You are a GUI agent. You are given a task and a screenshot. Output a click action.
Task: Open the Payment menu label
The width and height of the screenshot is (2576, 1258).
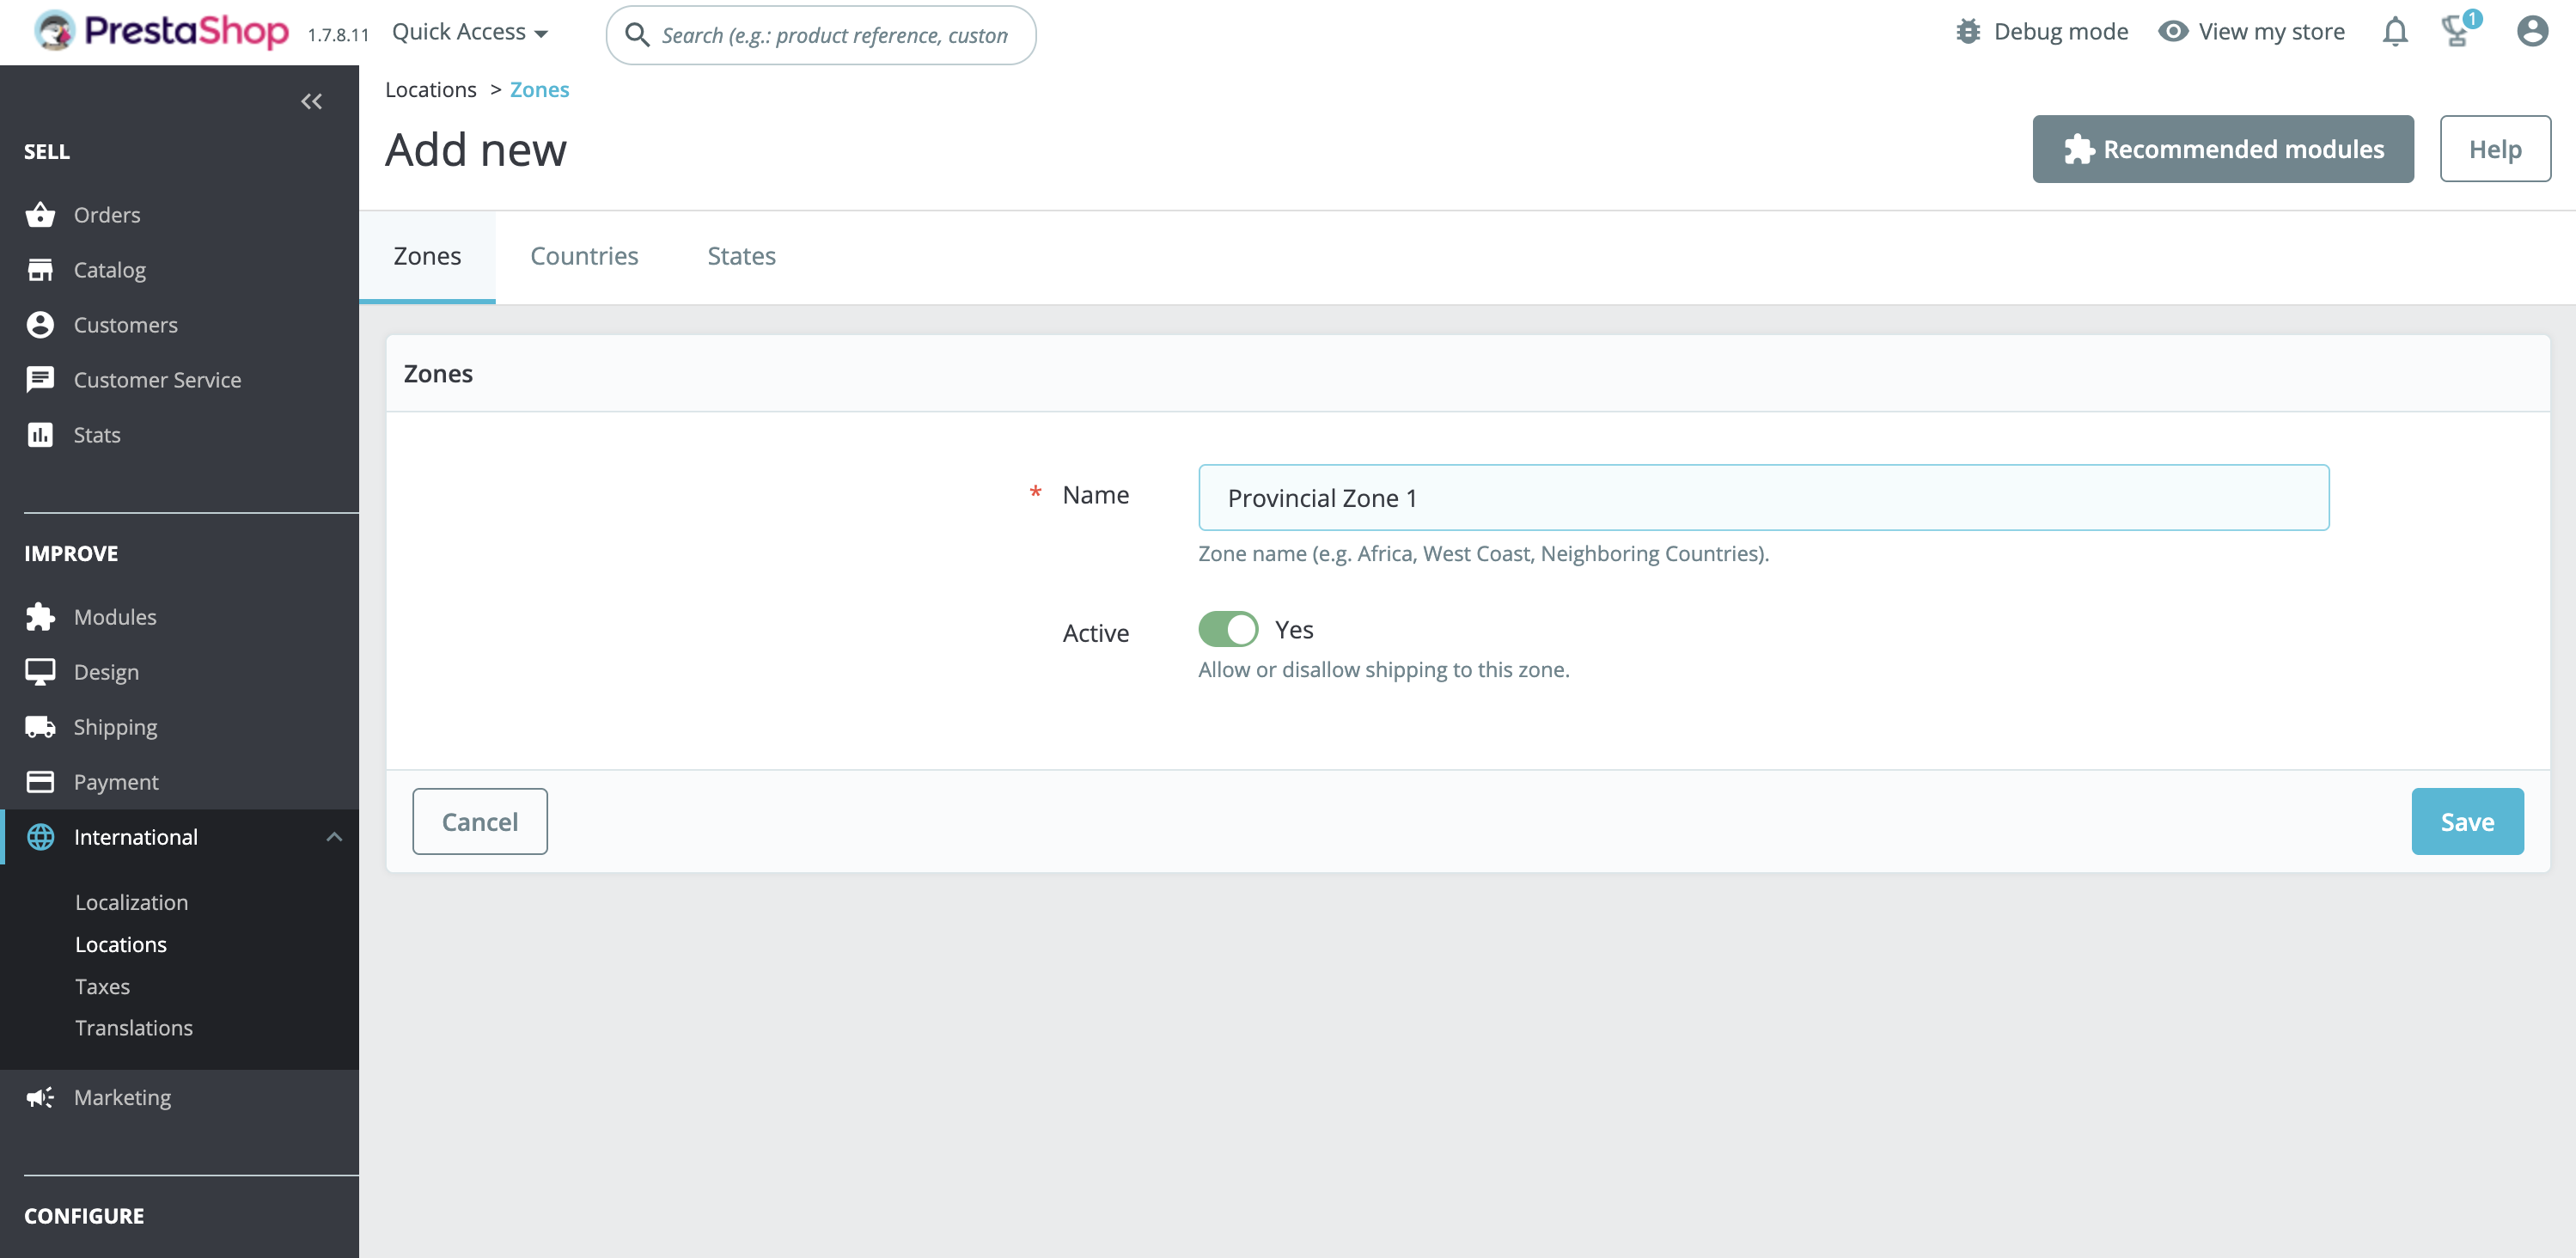pyautogui.click(x=116, y=781)
